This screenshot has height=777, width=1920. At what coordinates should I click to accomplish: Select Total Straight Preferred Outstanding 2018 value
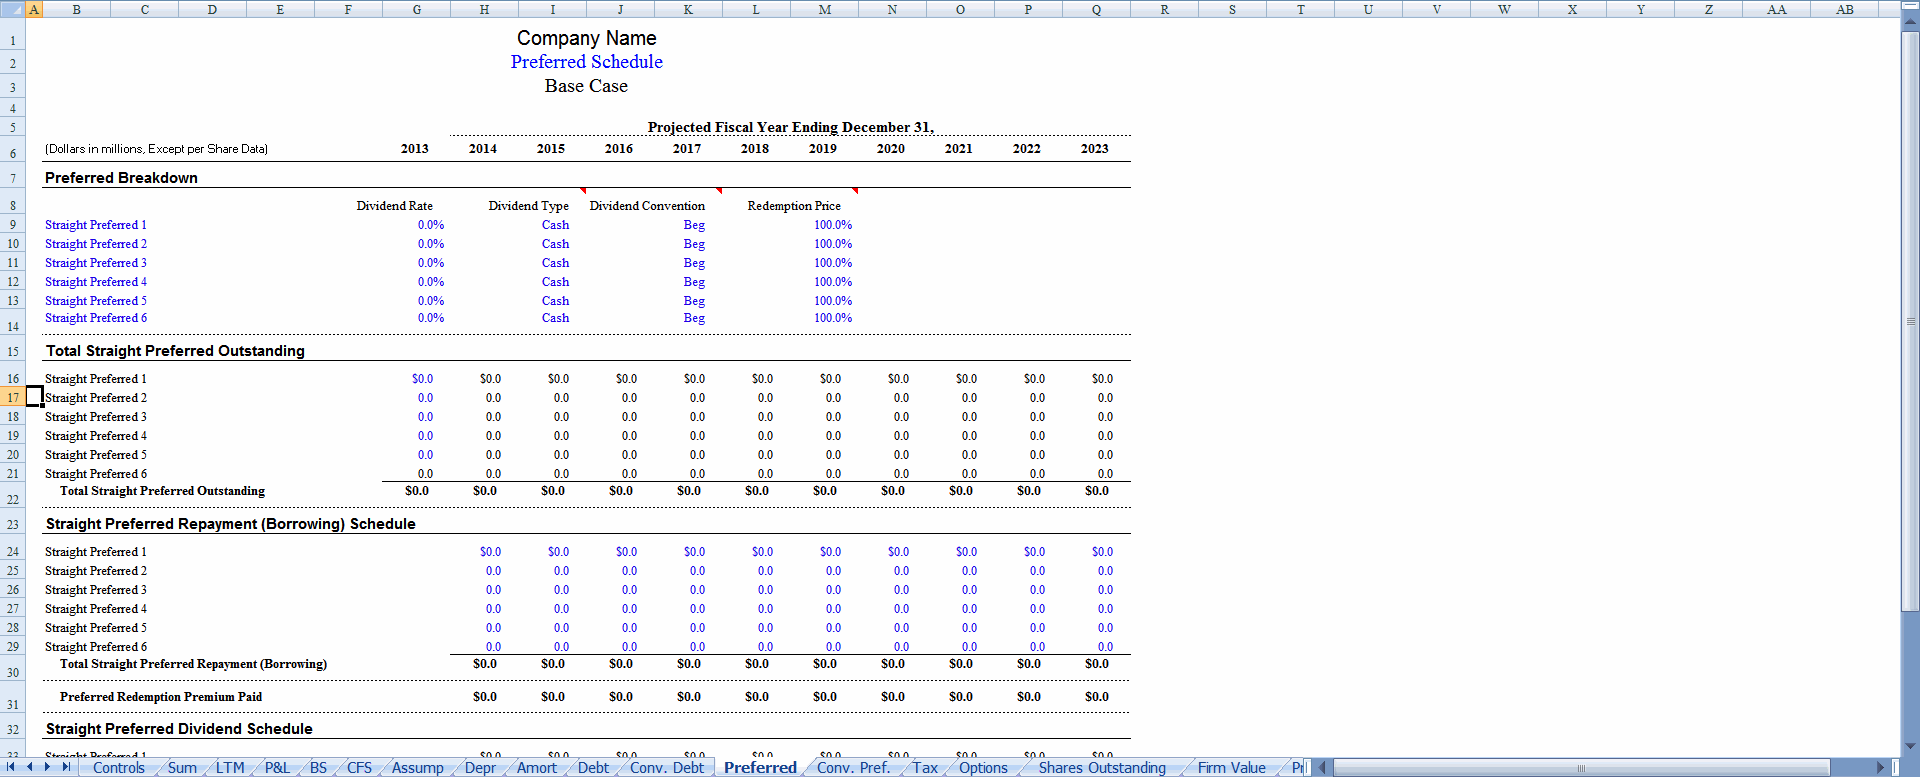pos(757,491)
